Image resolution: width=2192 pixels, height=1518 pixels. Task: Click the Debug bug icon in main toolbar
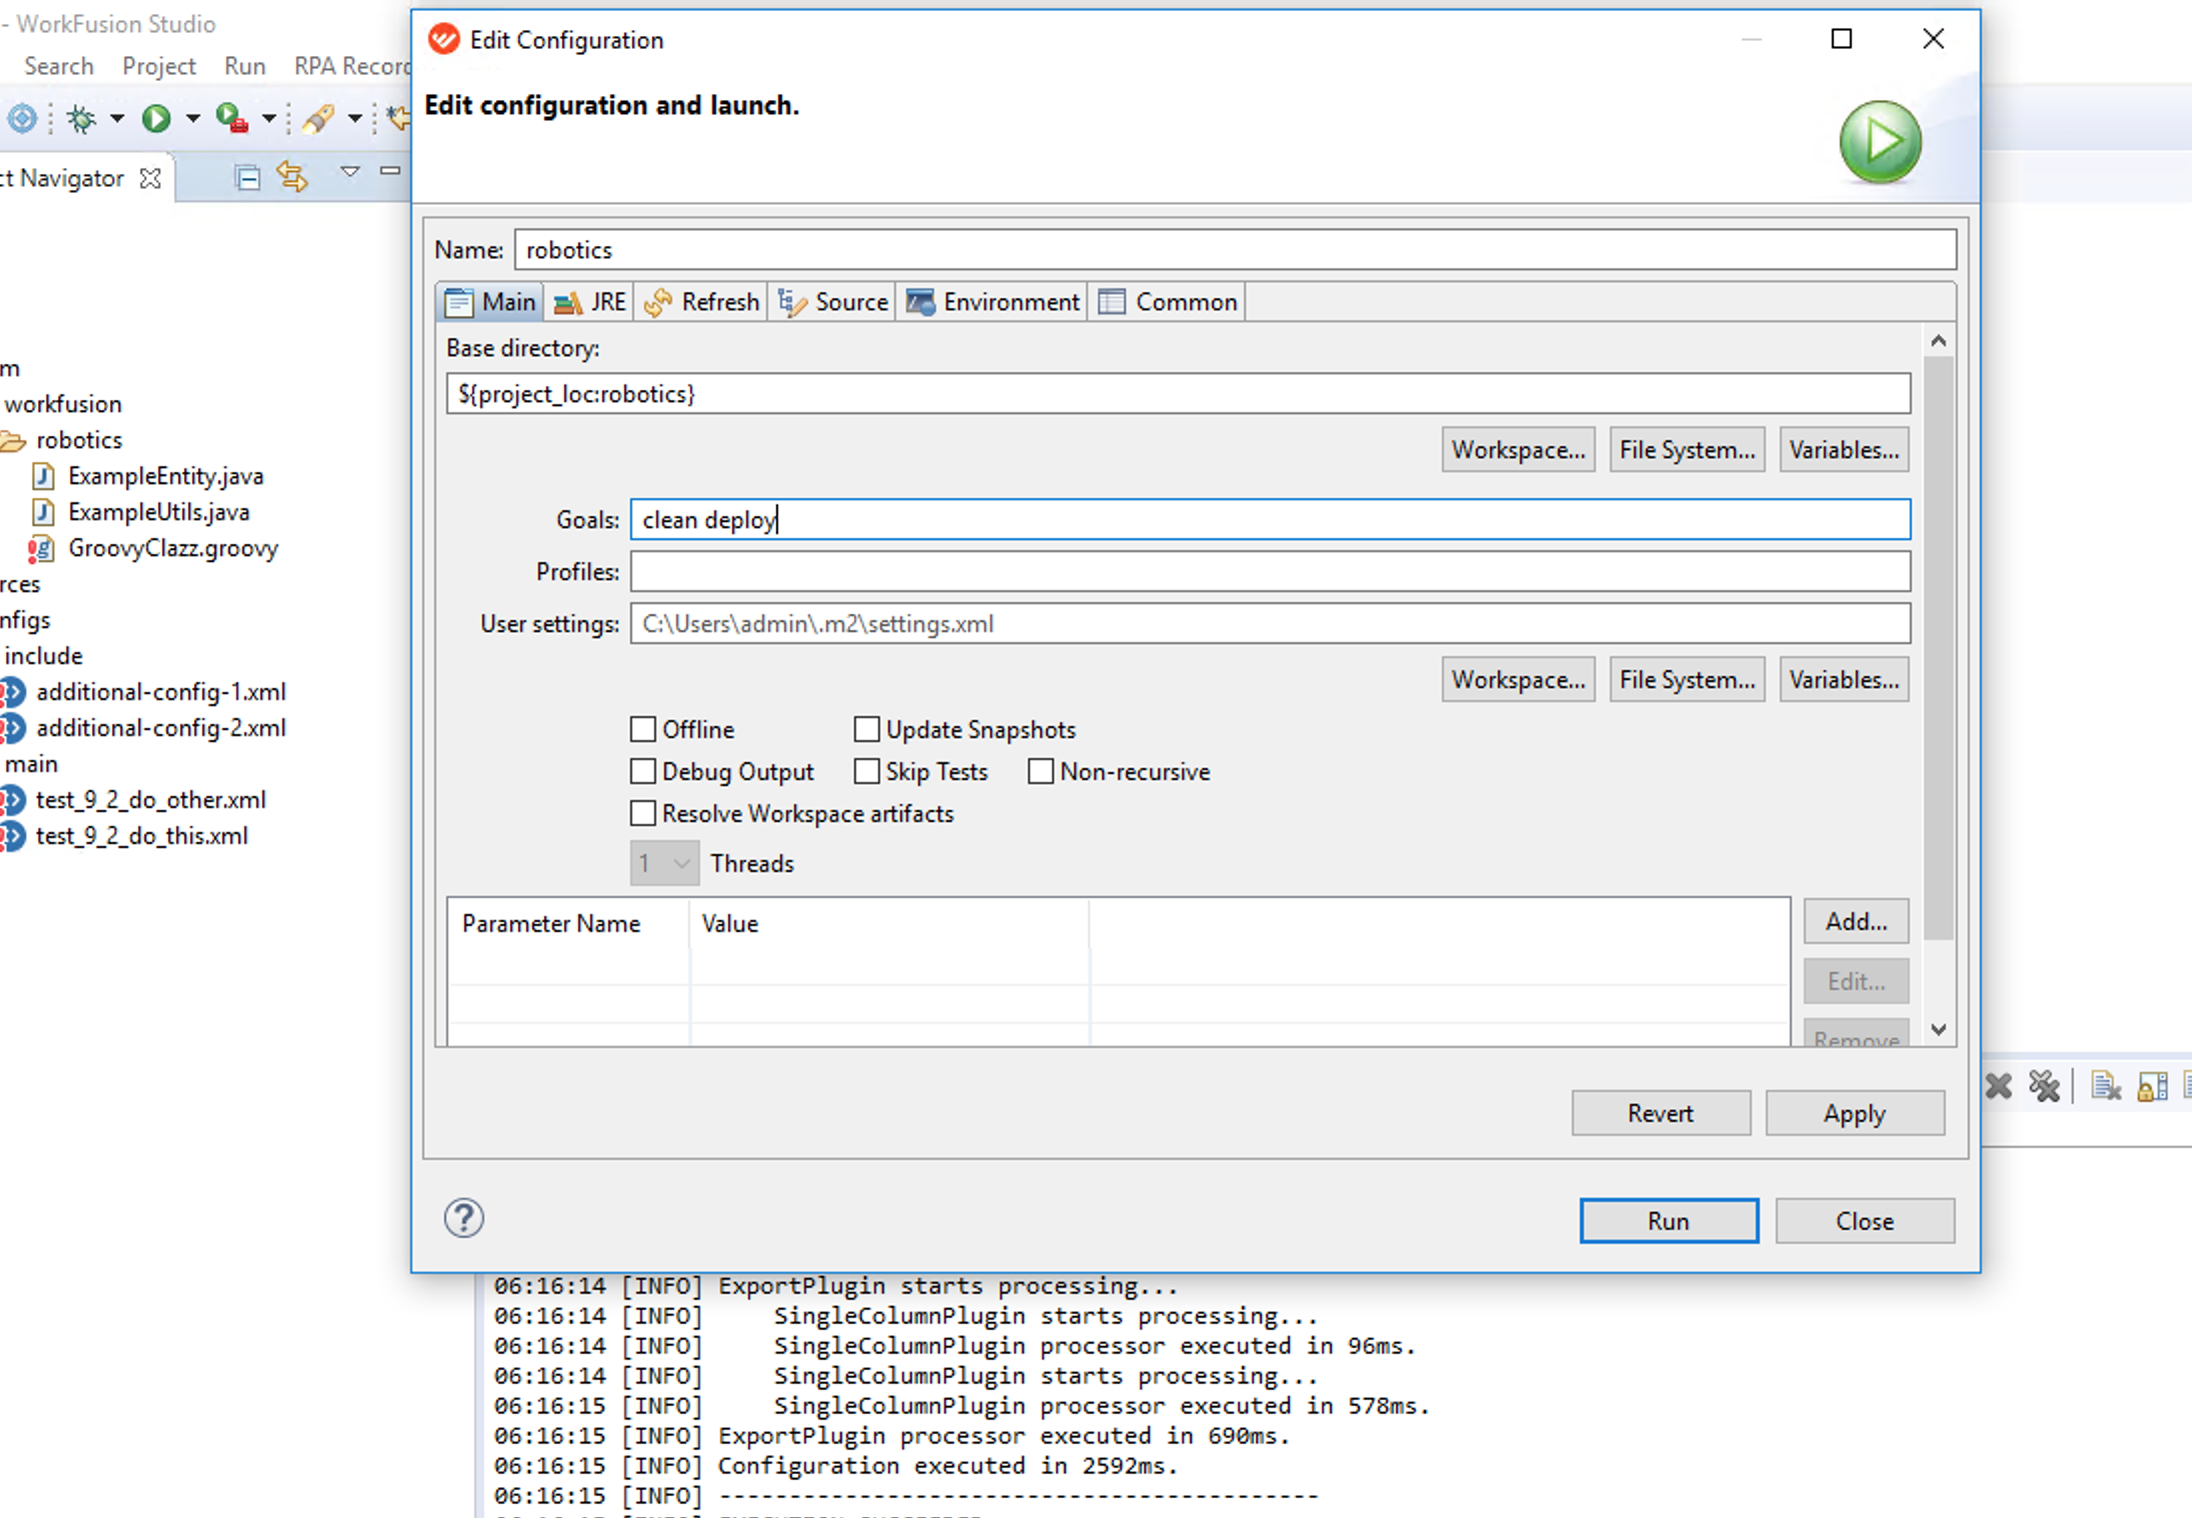(82, 119)
